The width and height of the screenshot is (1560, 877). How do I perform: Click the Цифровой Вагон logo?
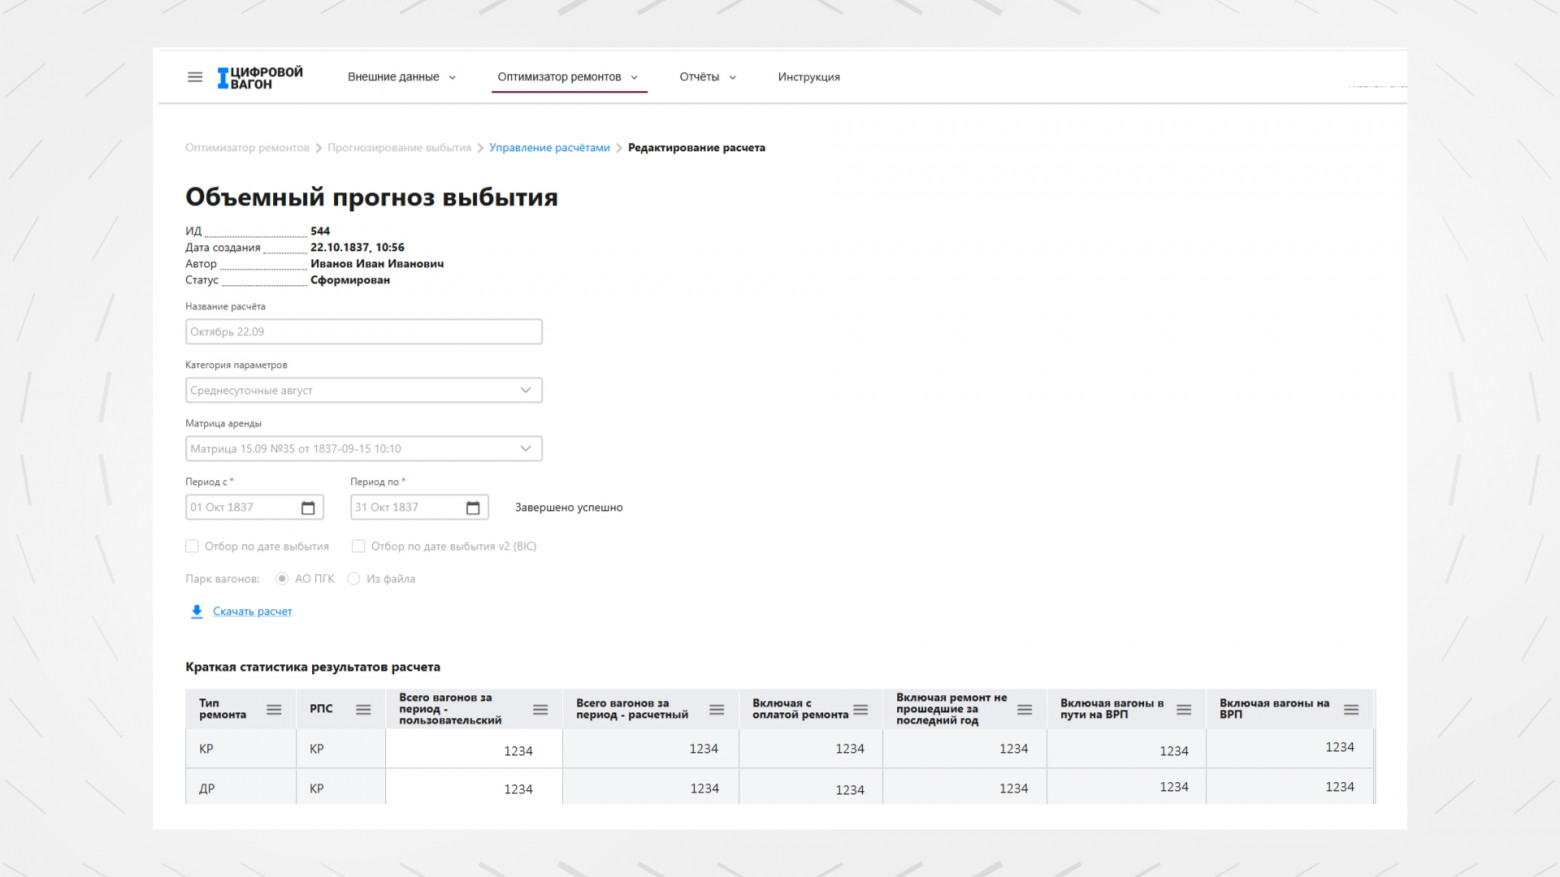point(260,78)
